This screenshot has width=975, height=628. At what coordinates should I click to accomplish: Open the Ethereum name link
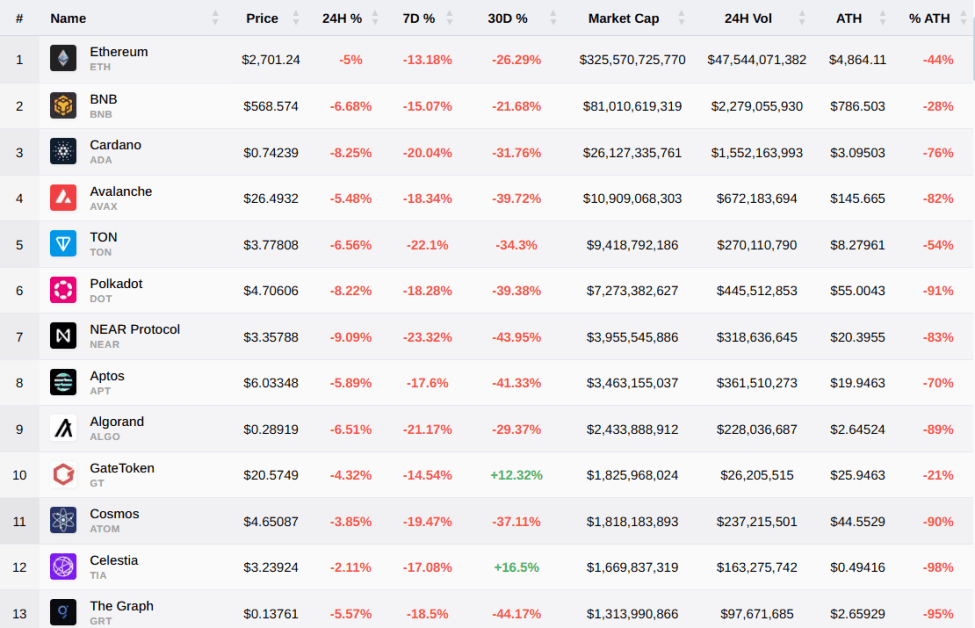point(119,52)
